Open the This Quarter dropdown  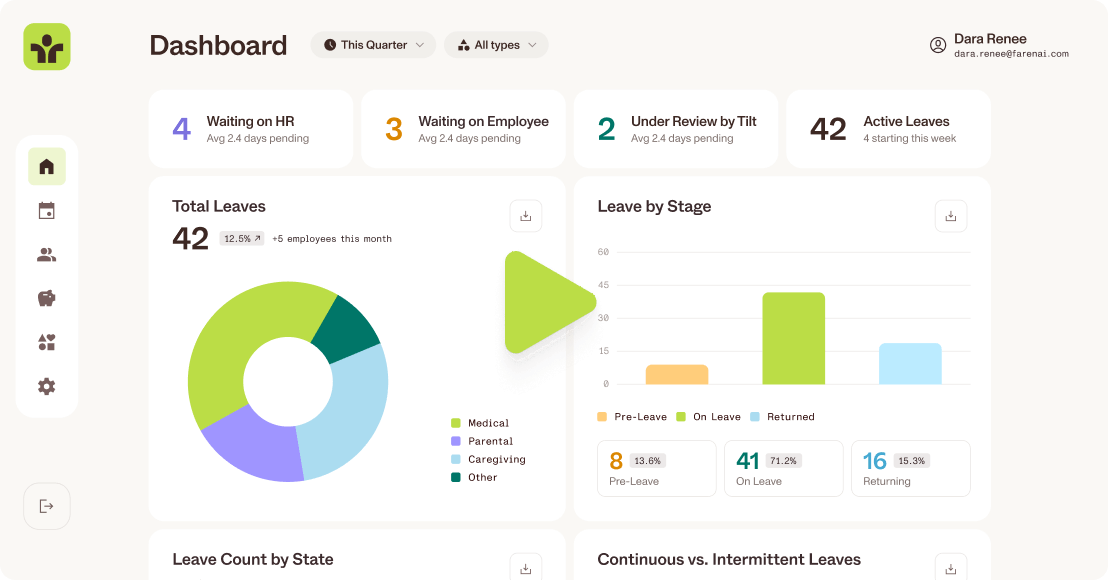click(372, 44)
